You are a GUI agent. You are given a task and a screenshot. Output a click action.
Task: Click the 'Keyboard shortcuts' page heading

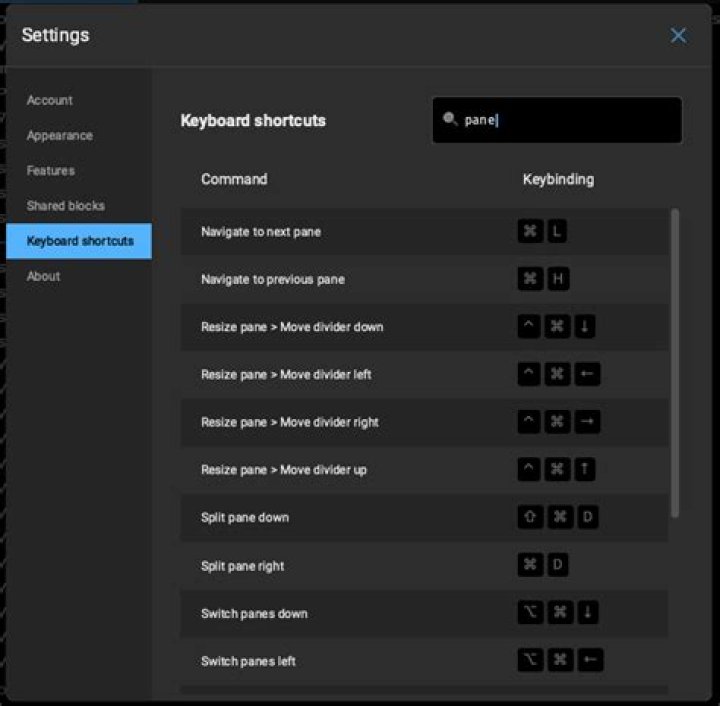253,121
